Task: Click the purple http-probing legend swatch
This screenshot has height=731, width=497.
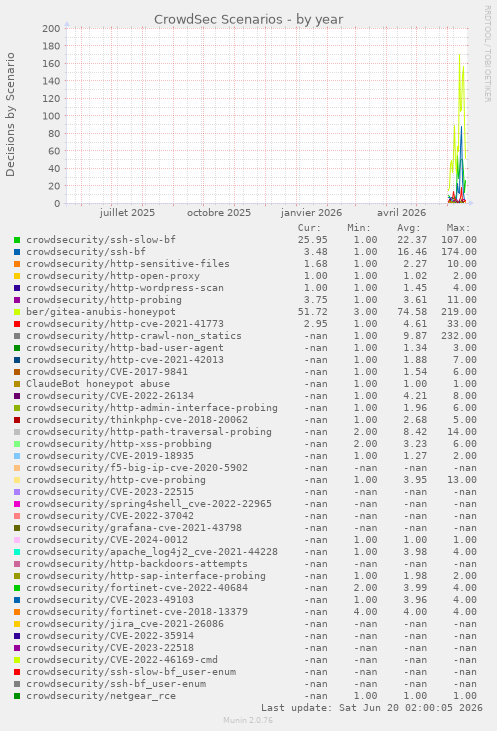Action: click(x=17, y=300)
